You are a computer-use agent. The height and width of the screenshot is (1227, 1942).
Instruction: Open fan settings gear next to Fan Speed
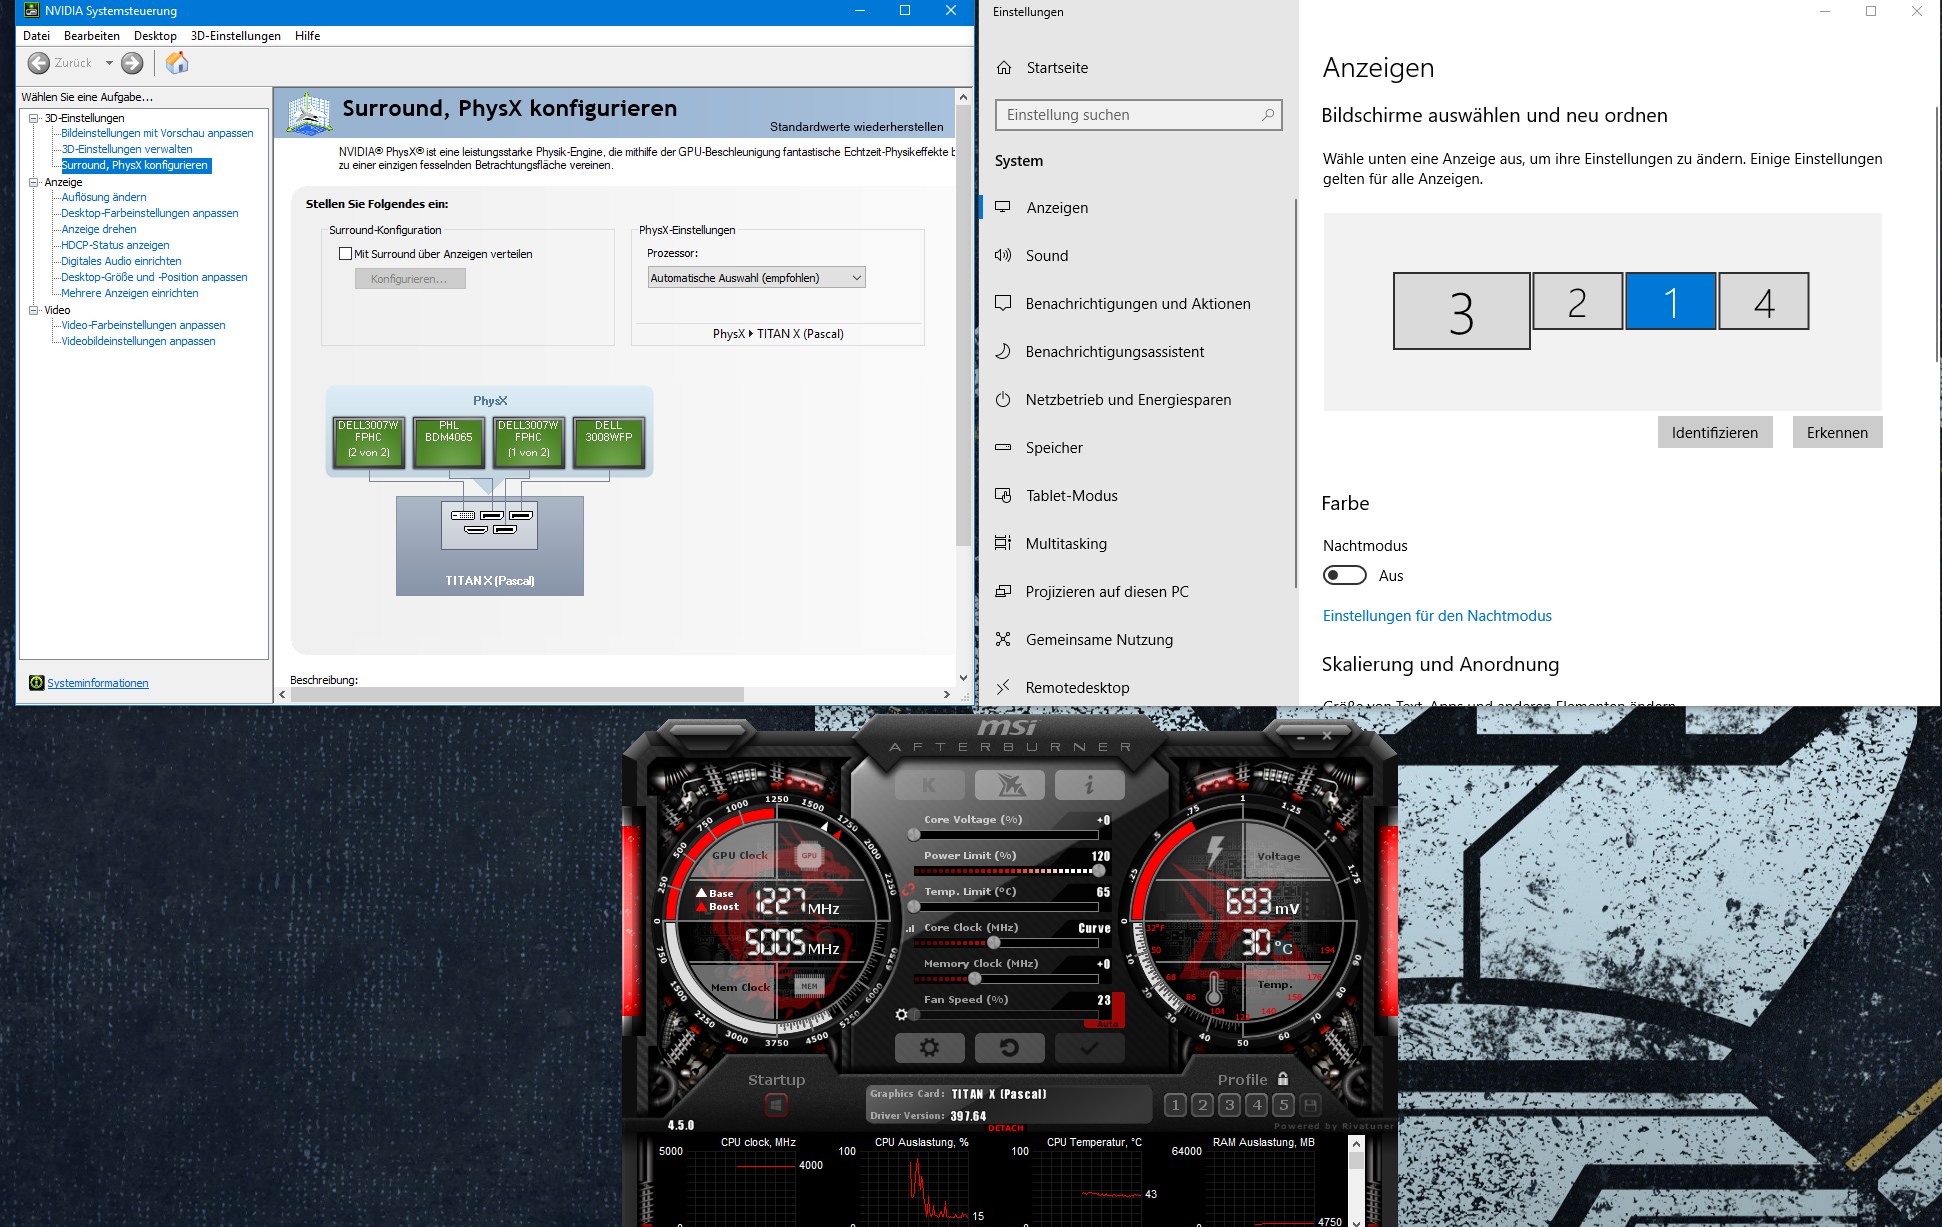click(903, 1014)
